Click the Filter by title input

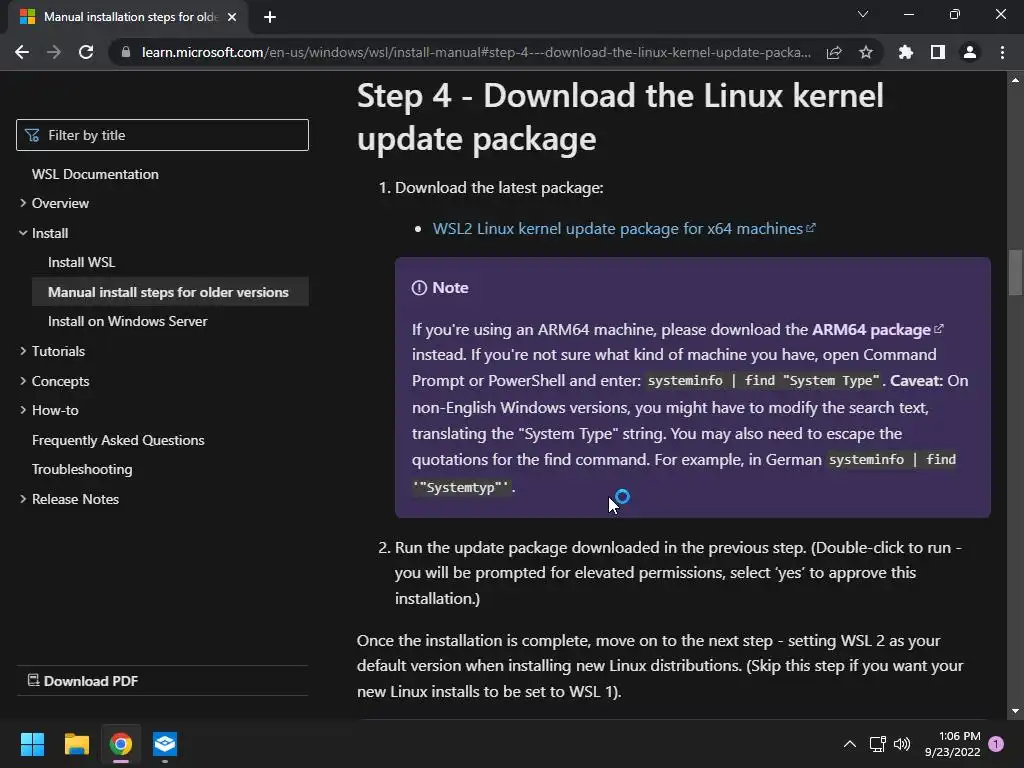coord(163,135)
